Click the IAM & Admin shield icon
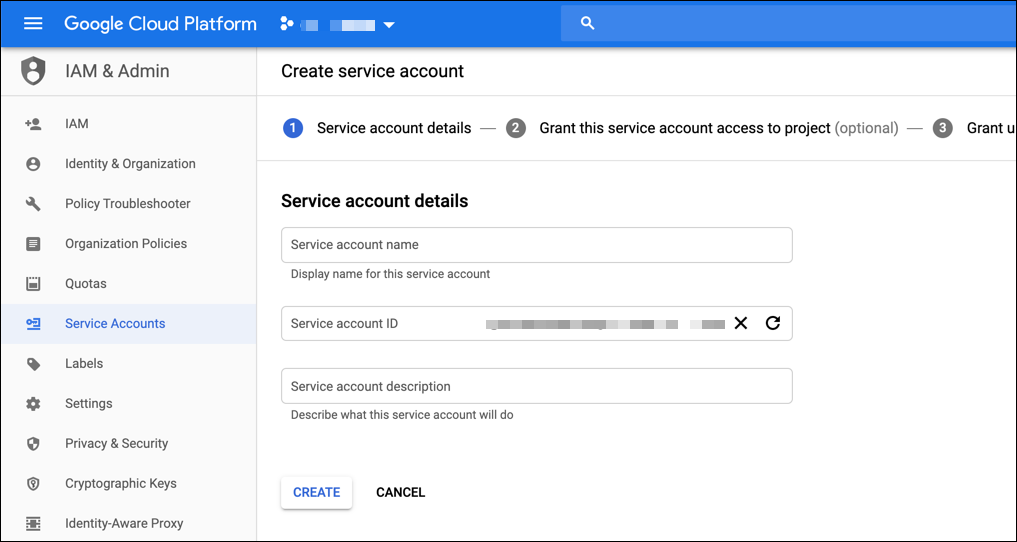1017x542 pixels. [x=33, y=71]
